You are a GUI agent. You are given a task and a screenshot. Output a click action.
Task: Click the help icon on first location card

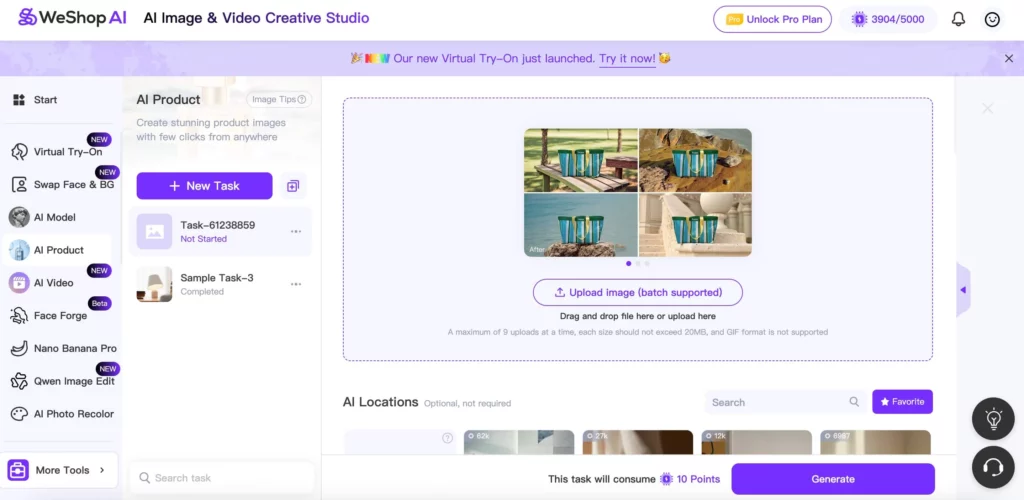point(447,438)
